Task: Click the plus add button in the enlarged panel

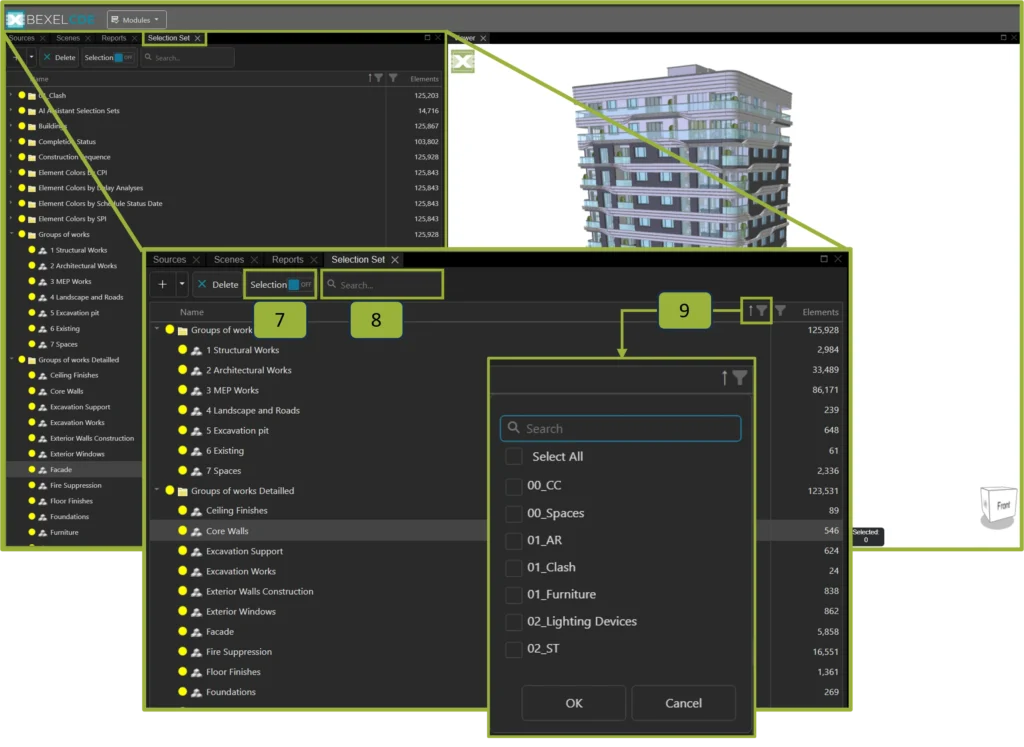Action: pyautogui.click(x=163, y=284)
